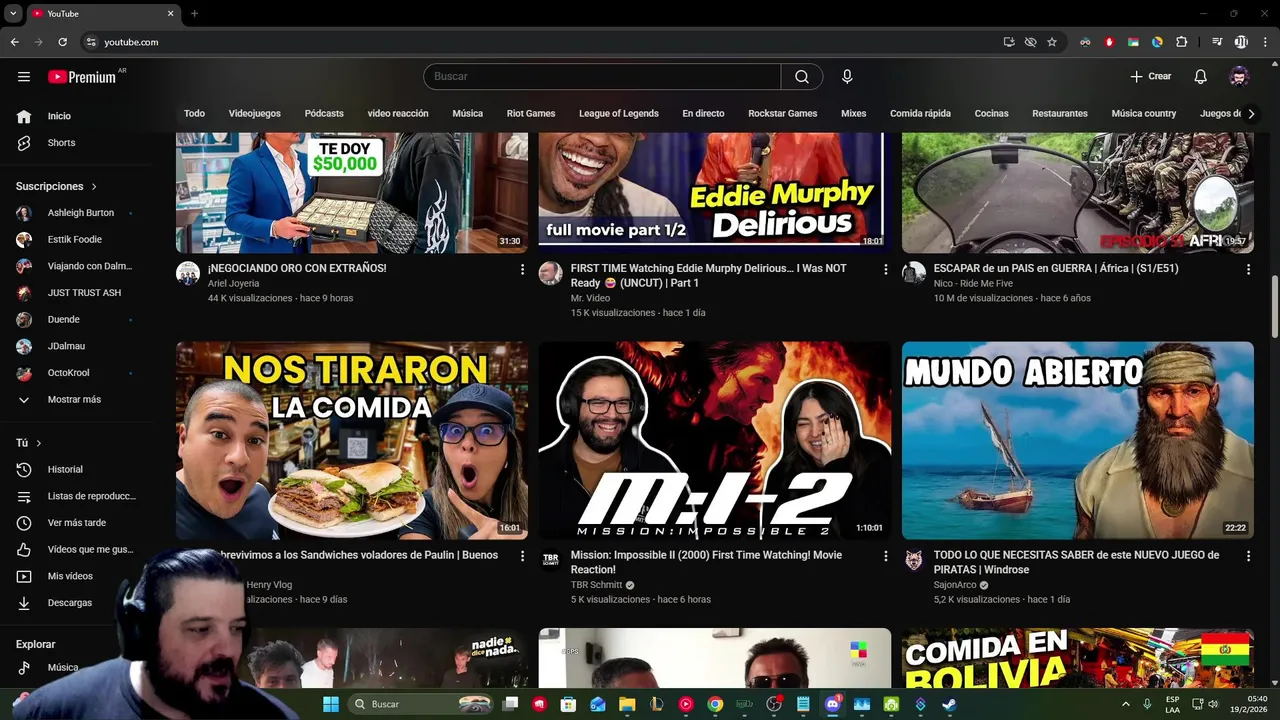Open the Chrome three-dot menu
The height and width of the screenshot is (720, 1280).
click(x=1265, y=42)
